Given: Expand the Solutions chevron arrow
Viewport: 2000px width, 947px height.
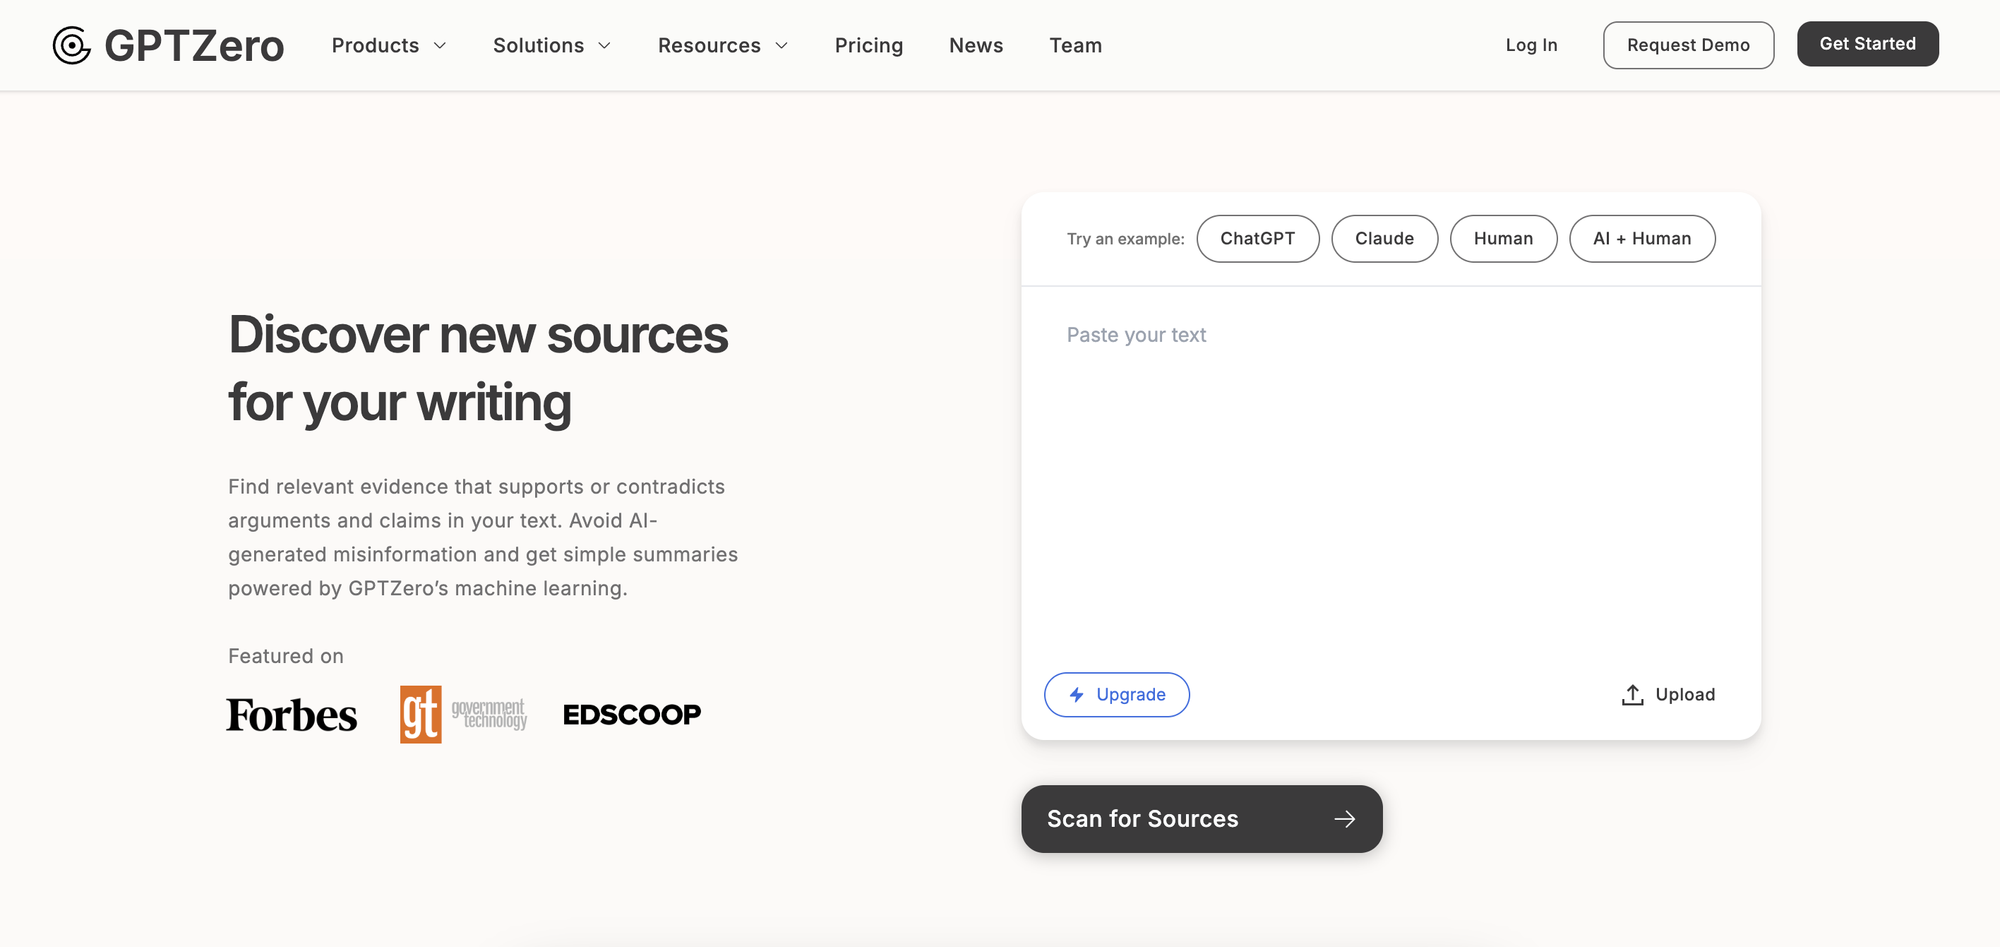Looking at the screenshot, I should pyautogui.click(x=604, y=46).
